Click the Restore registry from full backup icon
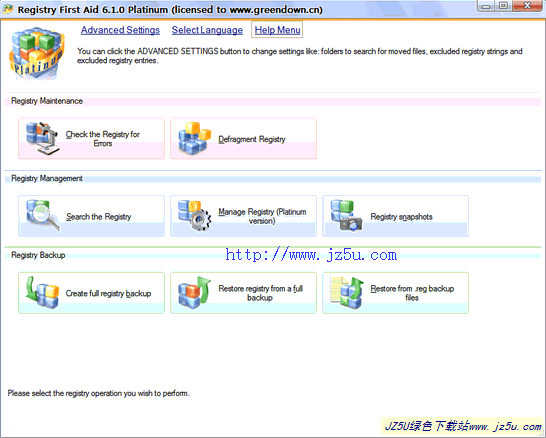Image resolution: width=546 pixels, height=438 pixels. tap(195, 292)
